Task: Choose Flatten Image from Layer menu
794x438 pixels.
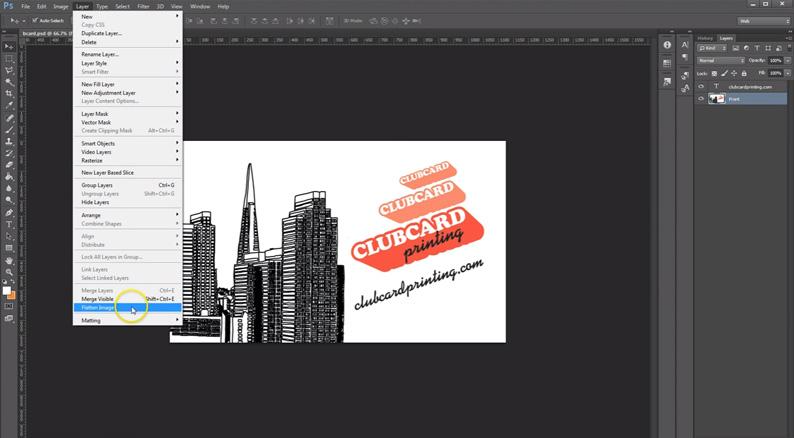Action: 128,307
